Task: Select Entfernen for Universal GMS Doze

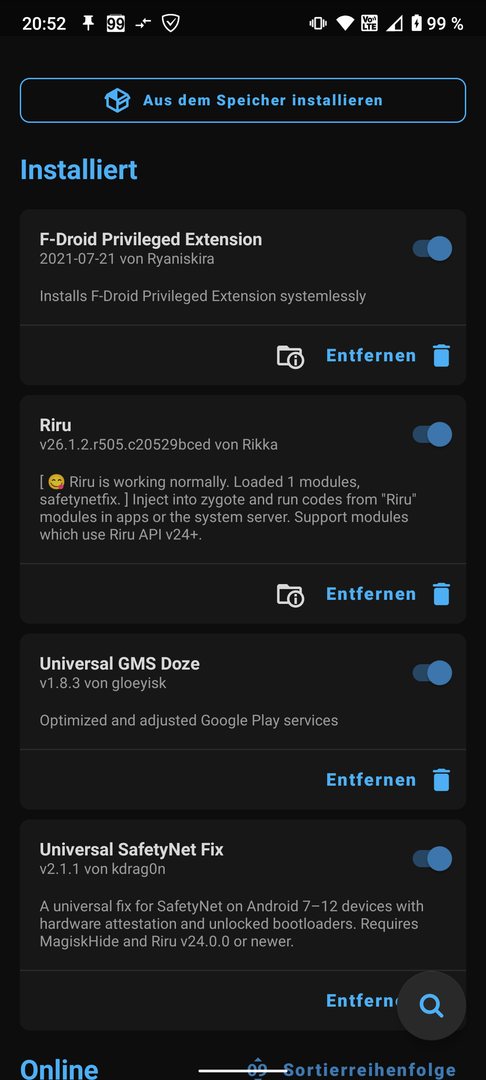Action: [x=371, y=780]
